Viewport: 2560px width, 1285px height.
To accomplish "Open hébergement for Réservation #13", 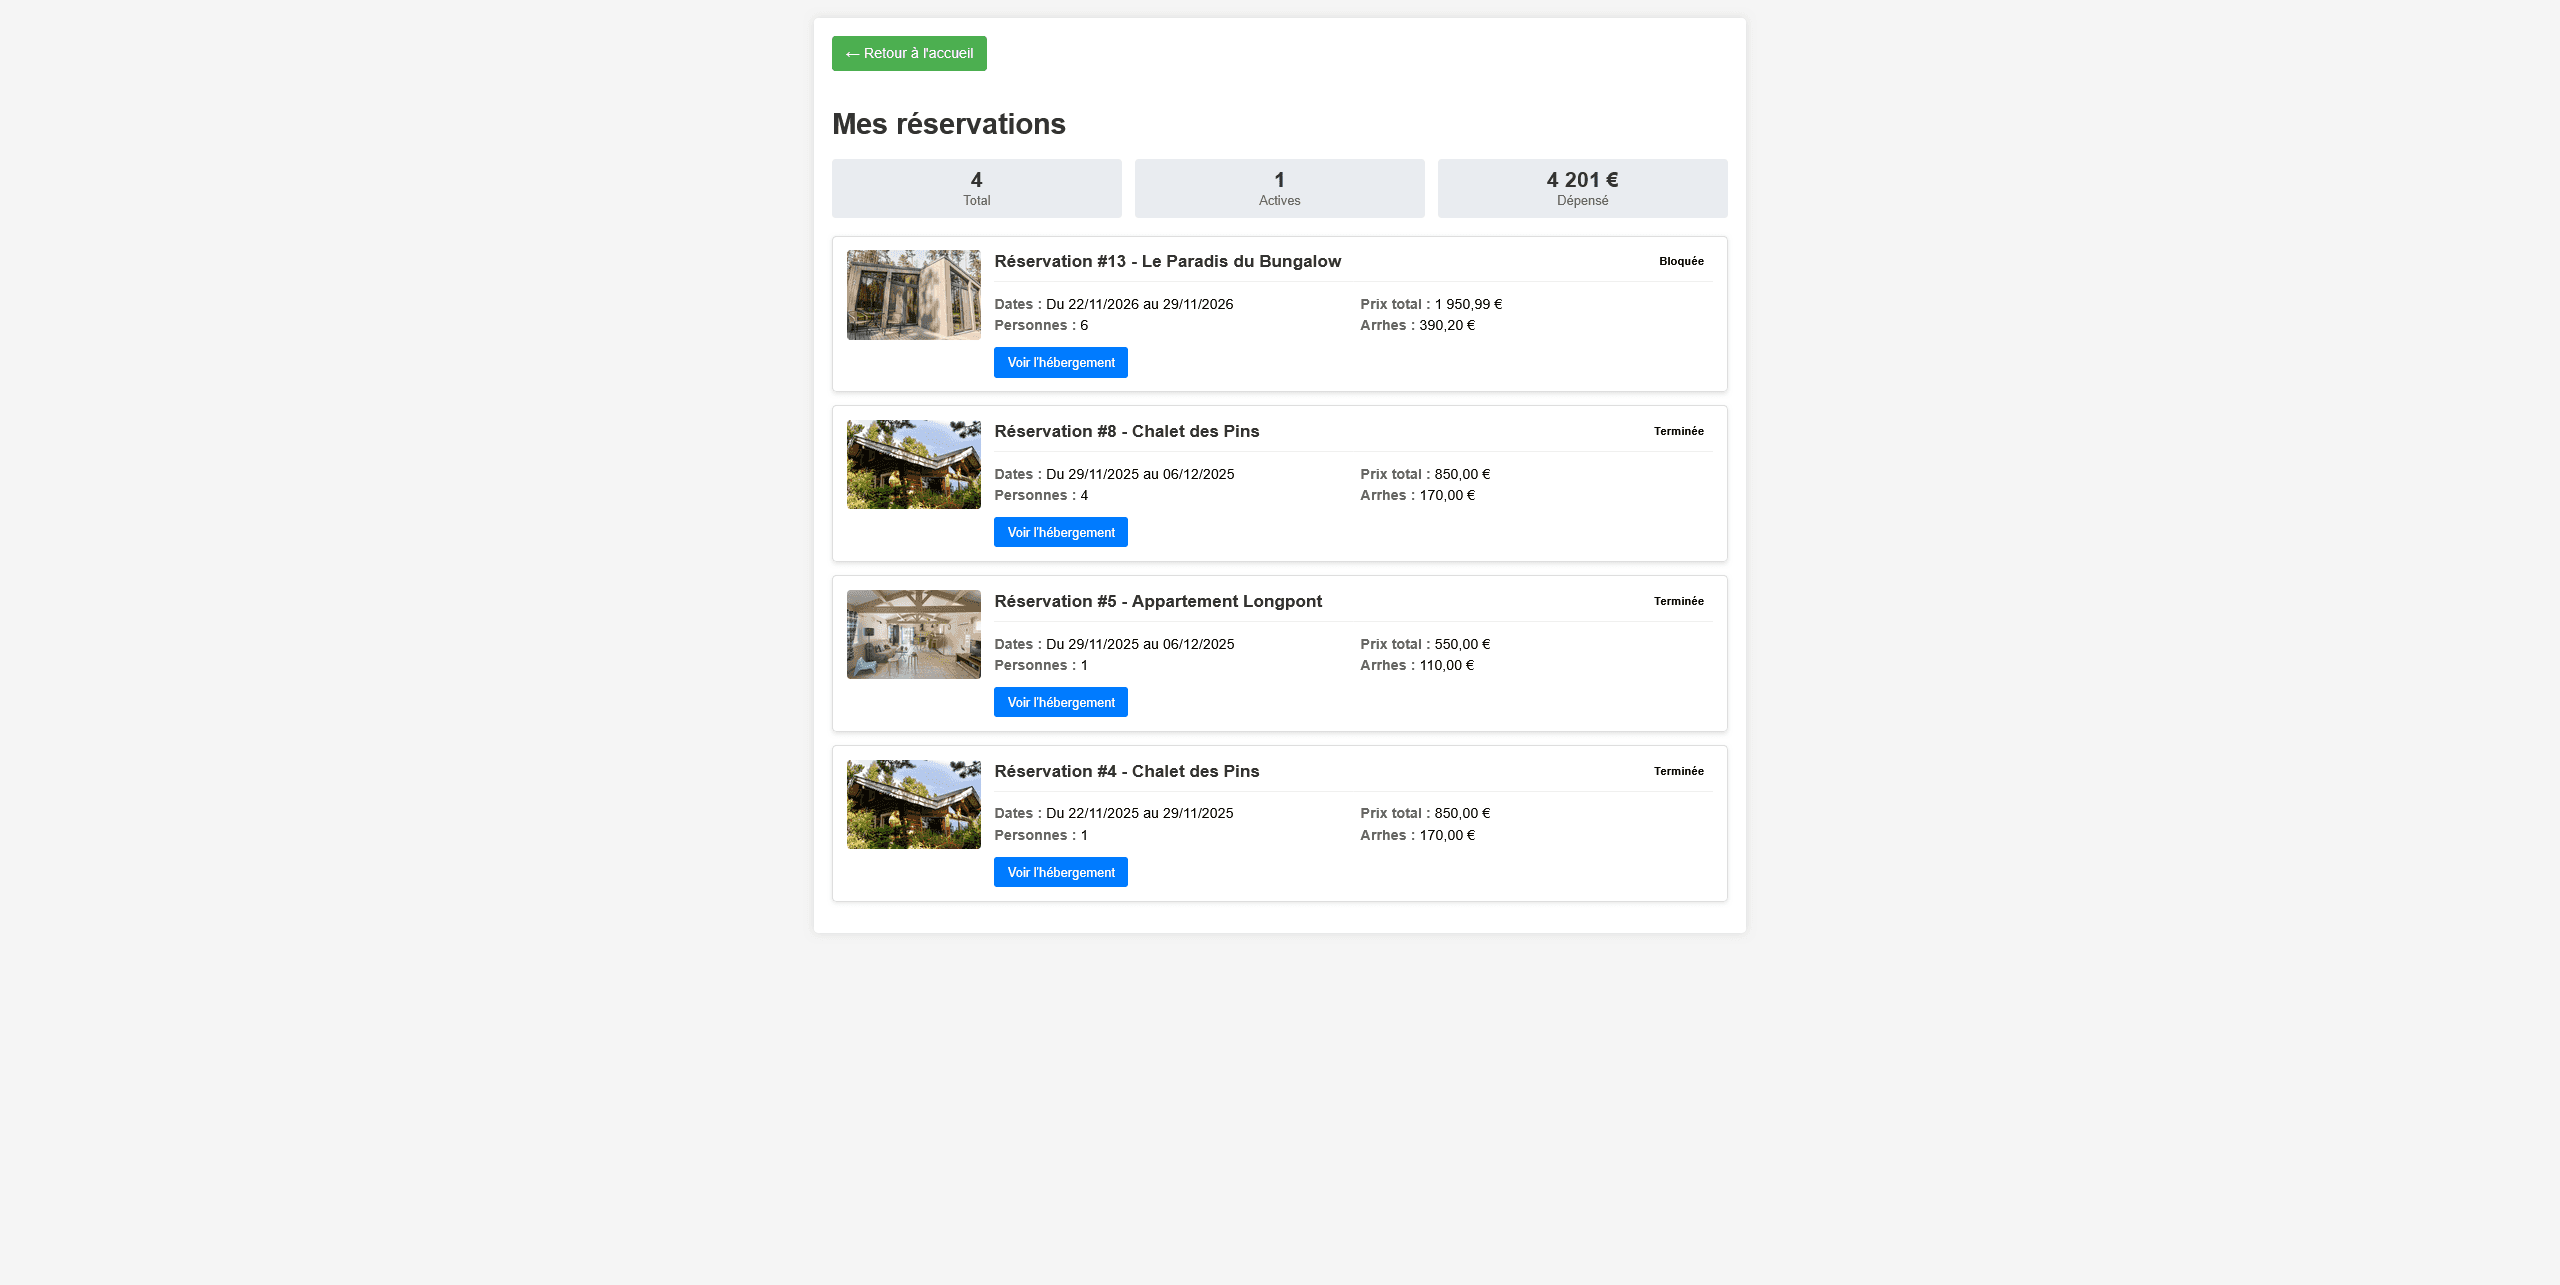I will 1060,362.
